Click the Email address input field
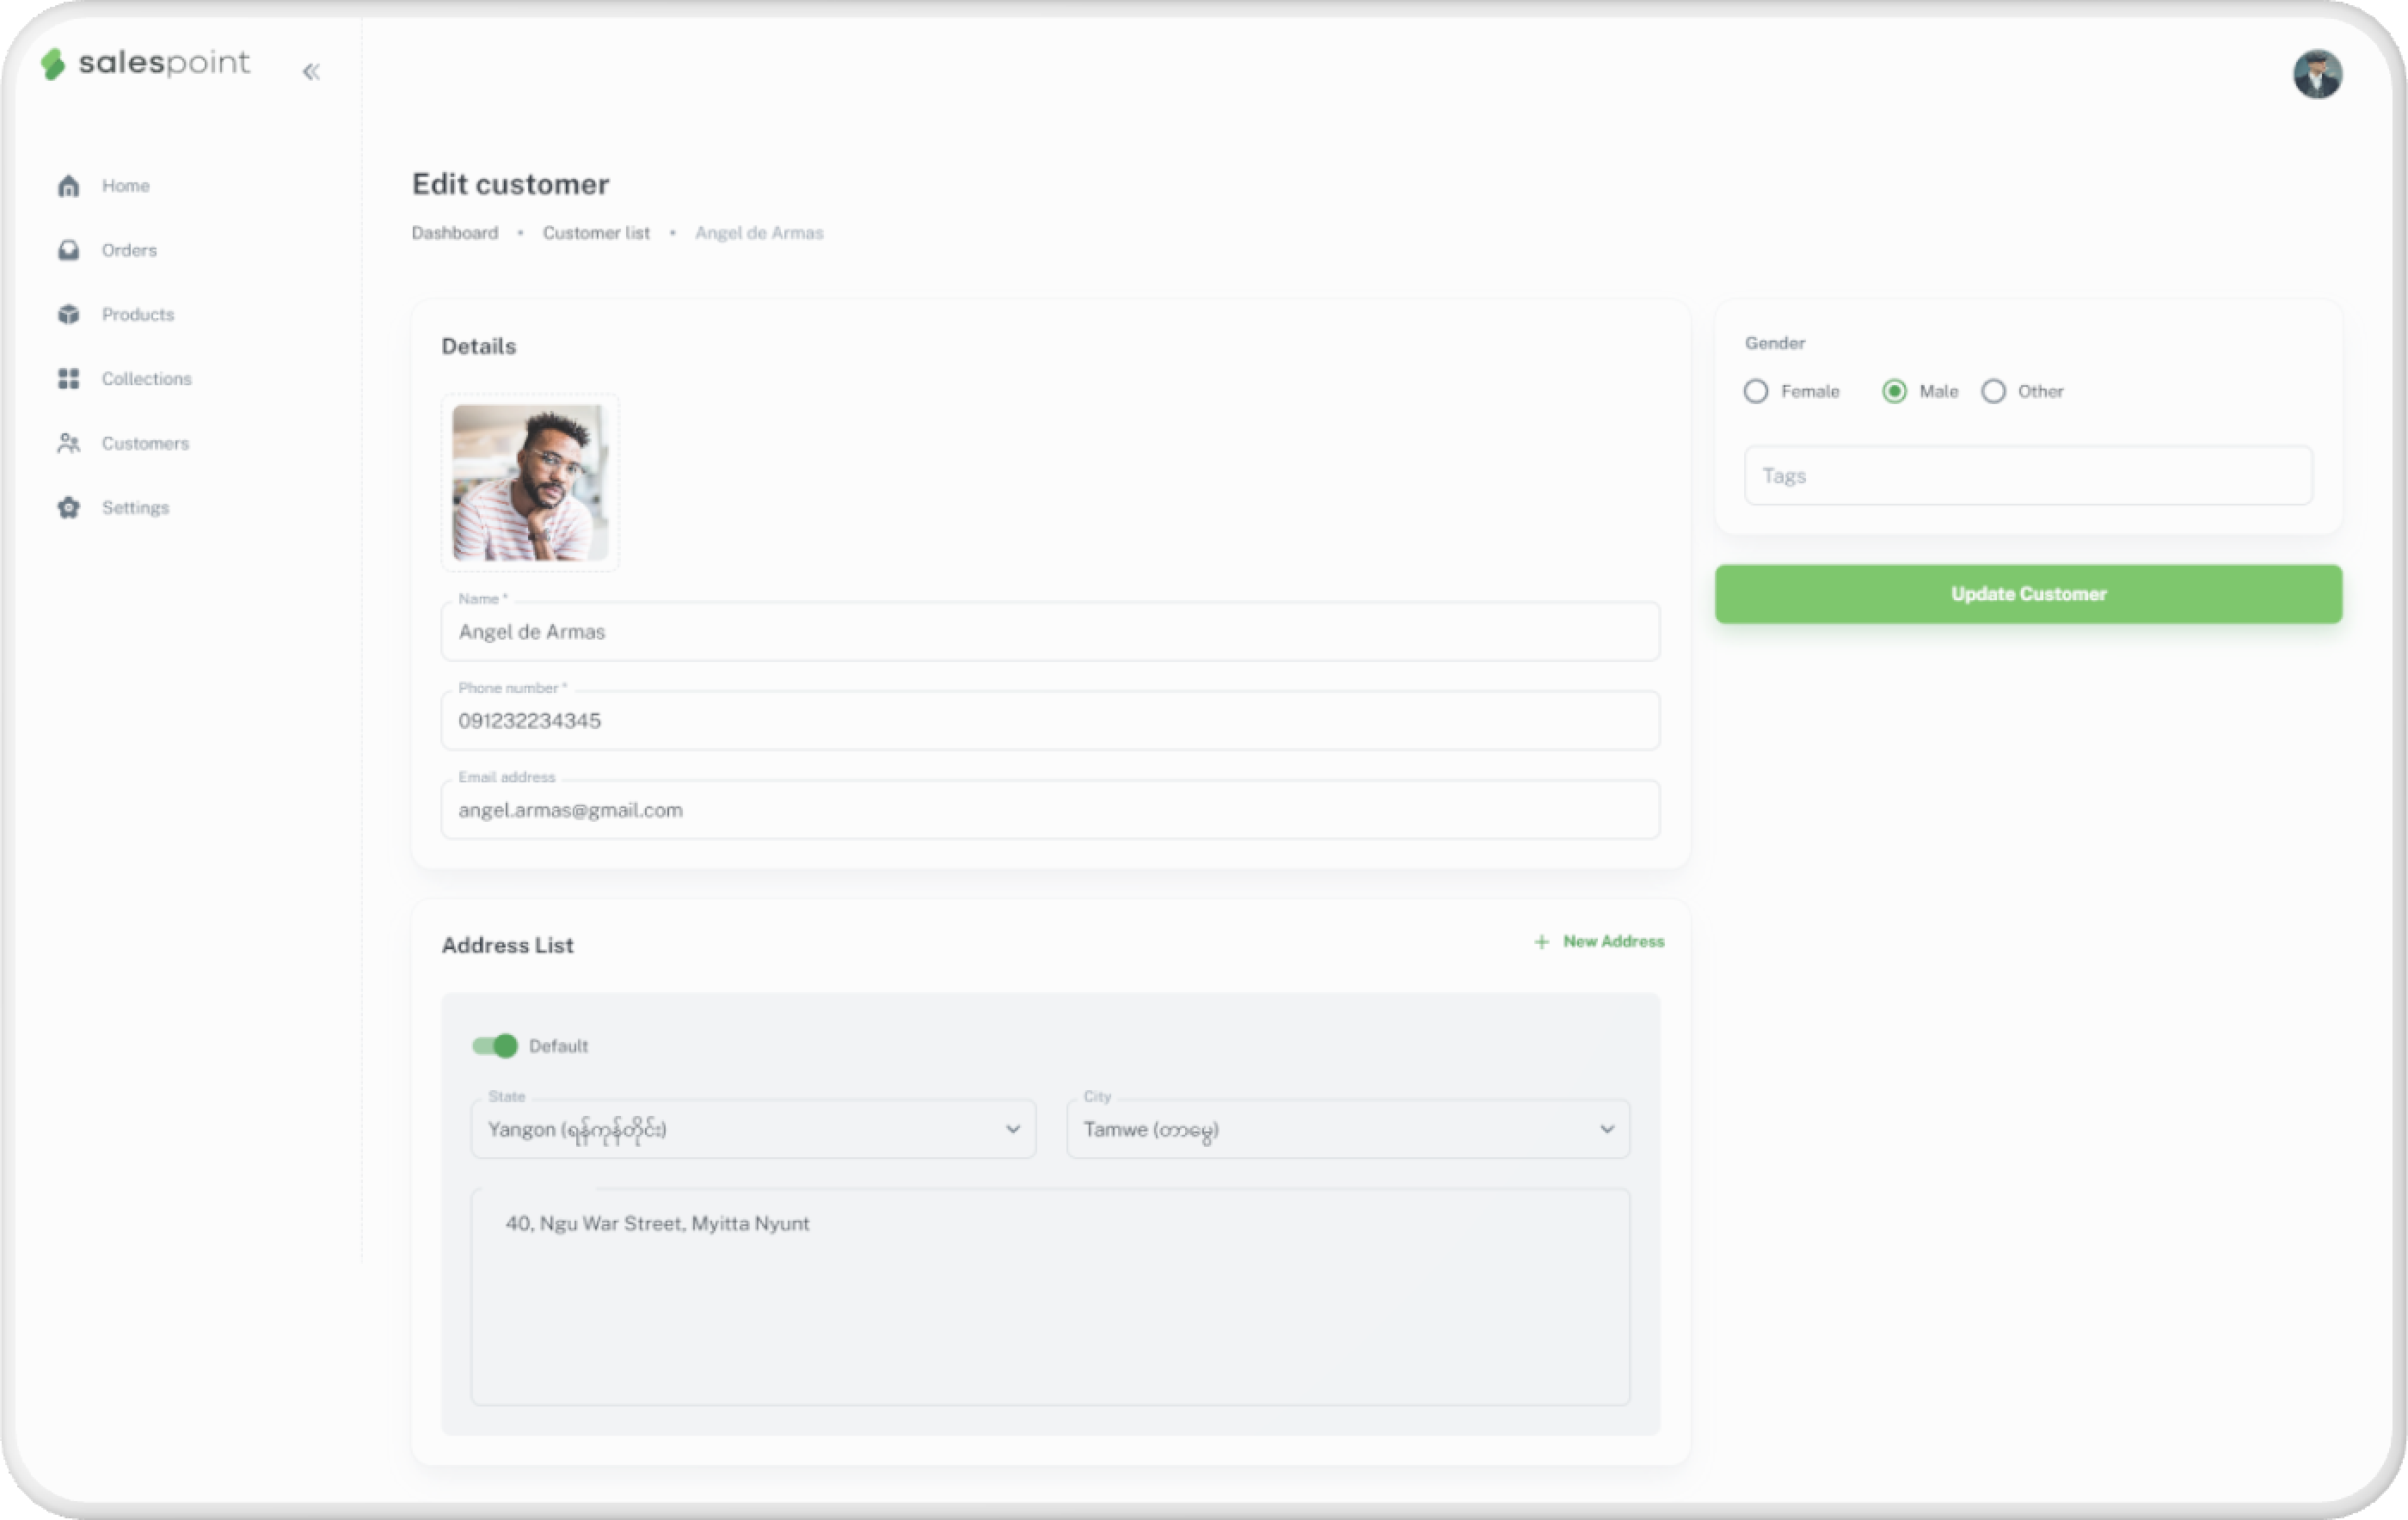Image resolution: width=2408 pixels, height=1520 pixels. pos(1050,809)
